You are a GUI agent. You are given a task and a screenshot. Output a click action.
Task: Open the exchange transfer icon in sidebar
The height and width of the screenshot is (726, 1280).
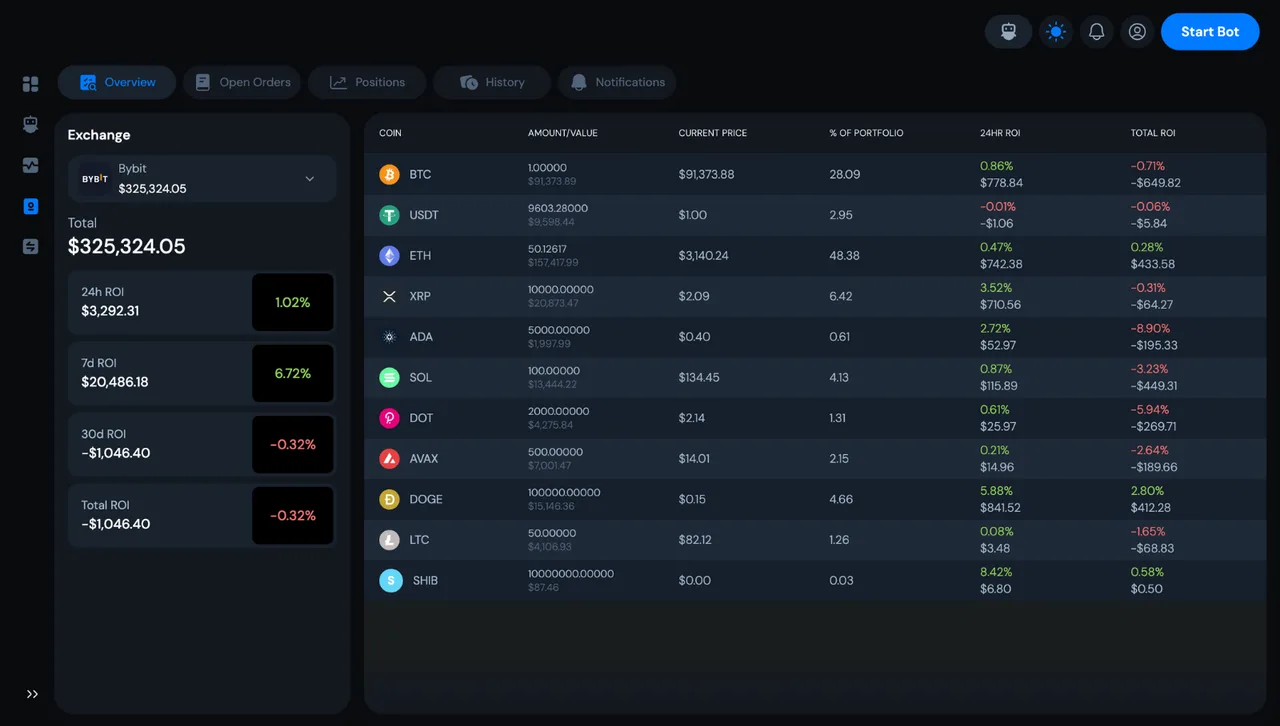(x=30, y=246)
